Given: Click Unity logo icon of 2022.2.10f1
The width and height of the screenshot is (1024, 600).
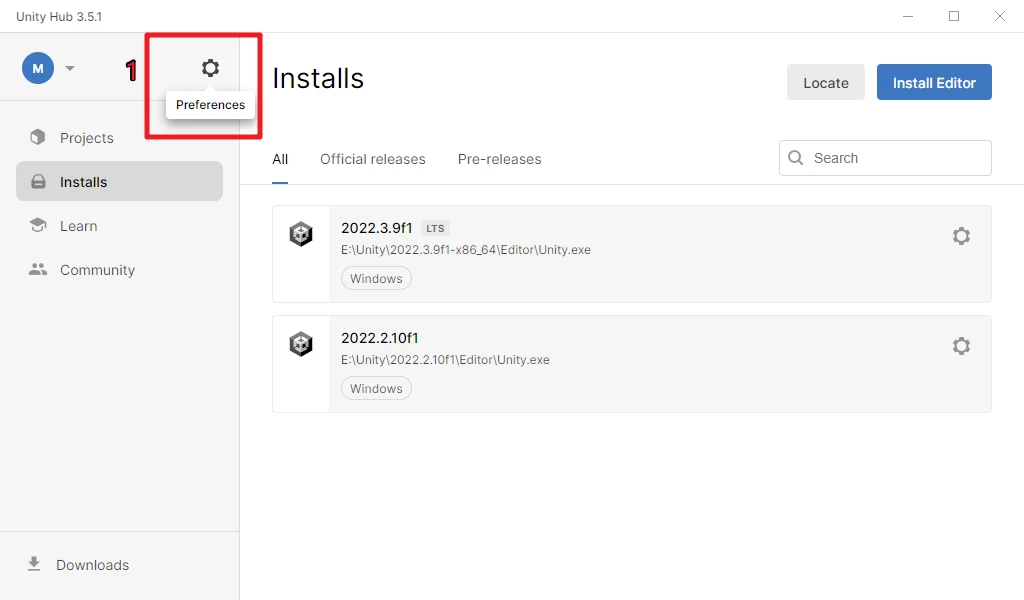Looking at the screenshot, I should point(301,344).
